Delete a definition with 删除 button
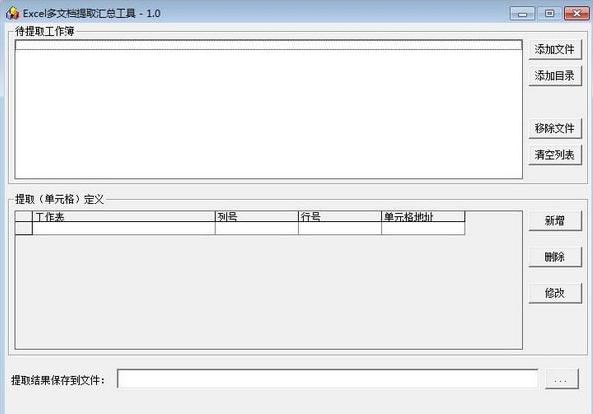Viewport: 593px width, 414px height. pos(555,257)
